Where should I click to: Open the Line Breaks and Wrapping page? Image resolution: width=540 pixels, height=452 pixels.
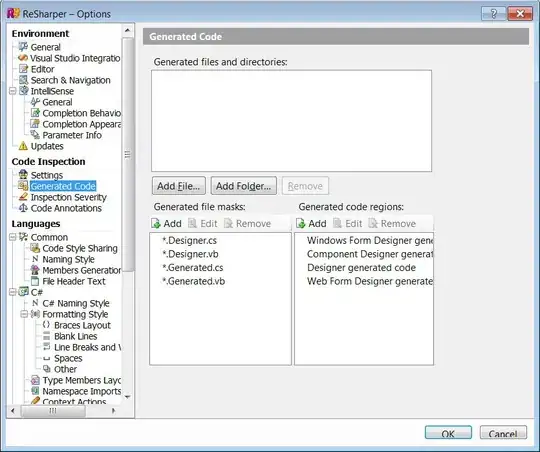[x=87, y=347]
